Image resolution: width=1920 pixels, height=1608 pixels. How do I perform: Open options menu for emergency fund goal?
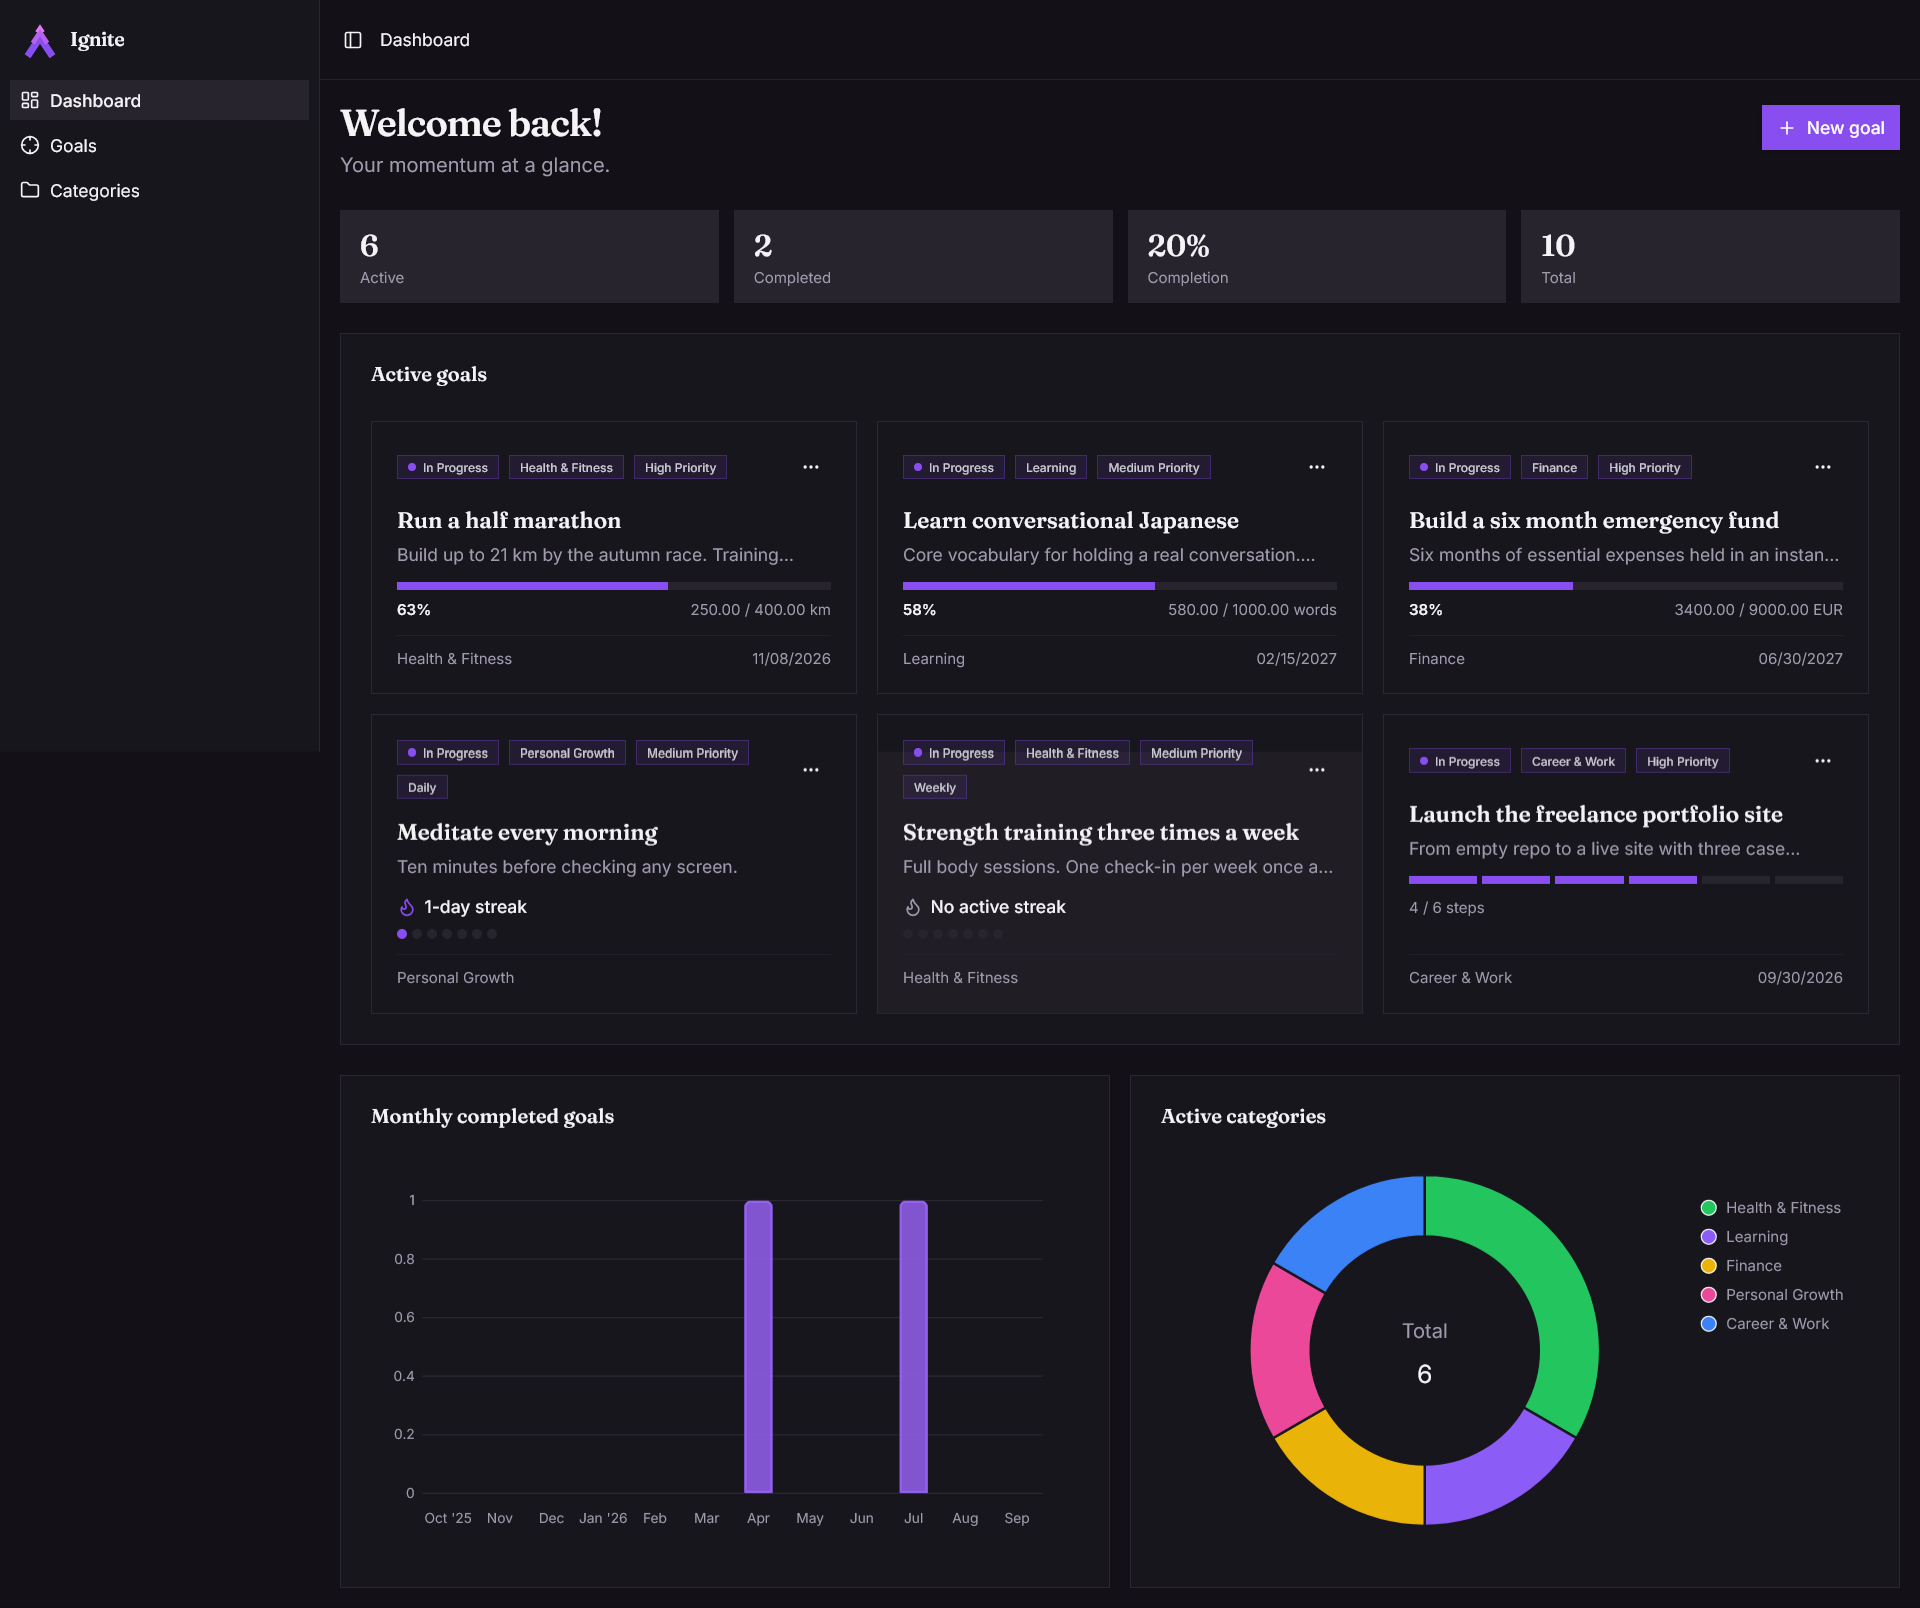(x=1823, y=467)
